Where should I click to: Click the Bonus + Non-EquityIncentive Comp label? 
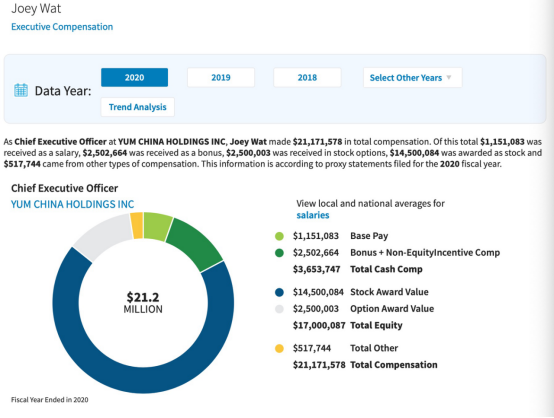click(425, 253)
